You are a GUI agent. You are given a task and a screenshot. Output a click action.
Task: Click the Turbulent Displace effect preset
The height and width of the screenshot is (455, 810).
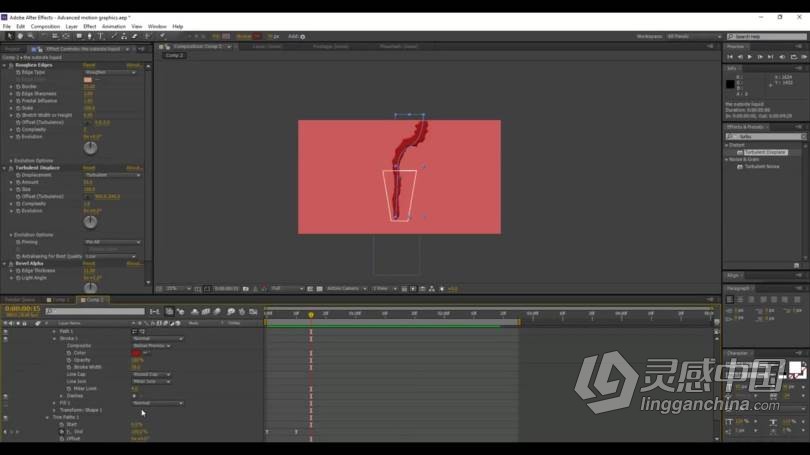point(765,153)
